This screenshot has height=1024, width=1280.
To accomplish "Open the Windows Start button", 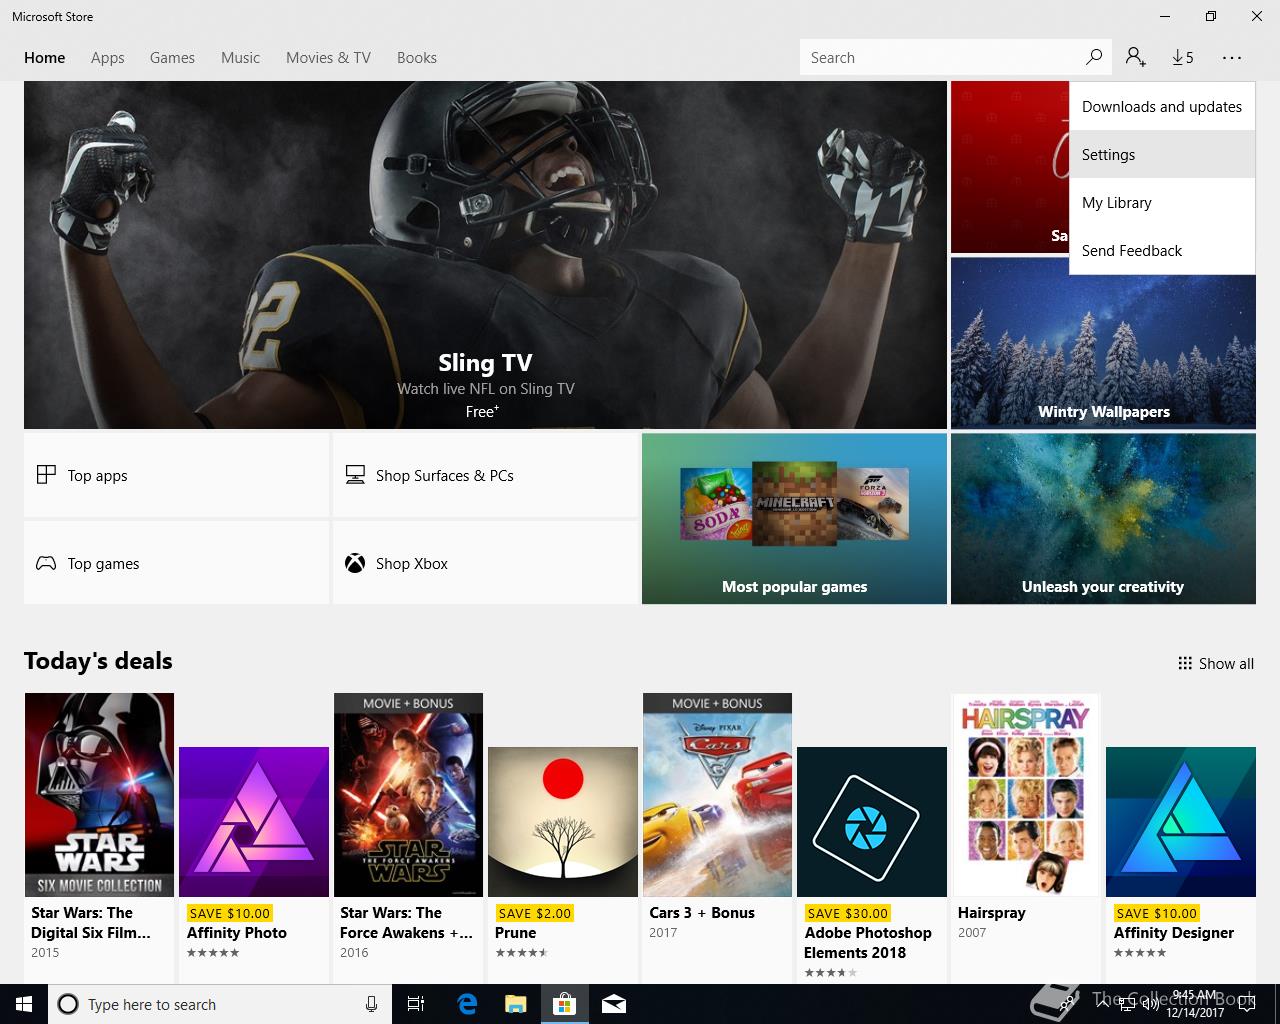I will point(24,1004).
